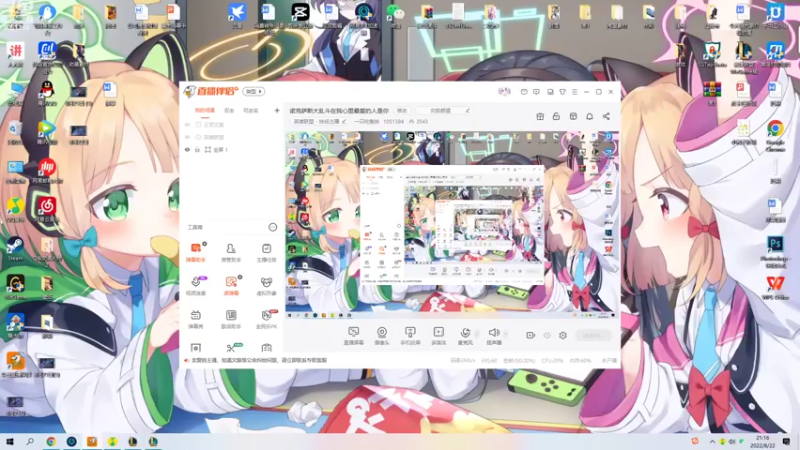Open settings gear beside the start-live button
The width and height of the screenshot is (800, 450).
pyautogui.click(x=563, y=335)
